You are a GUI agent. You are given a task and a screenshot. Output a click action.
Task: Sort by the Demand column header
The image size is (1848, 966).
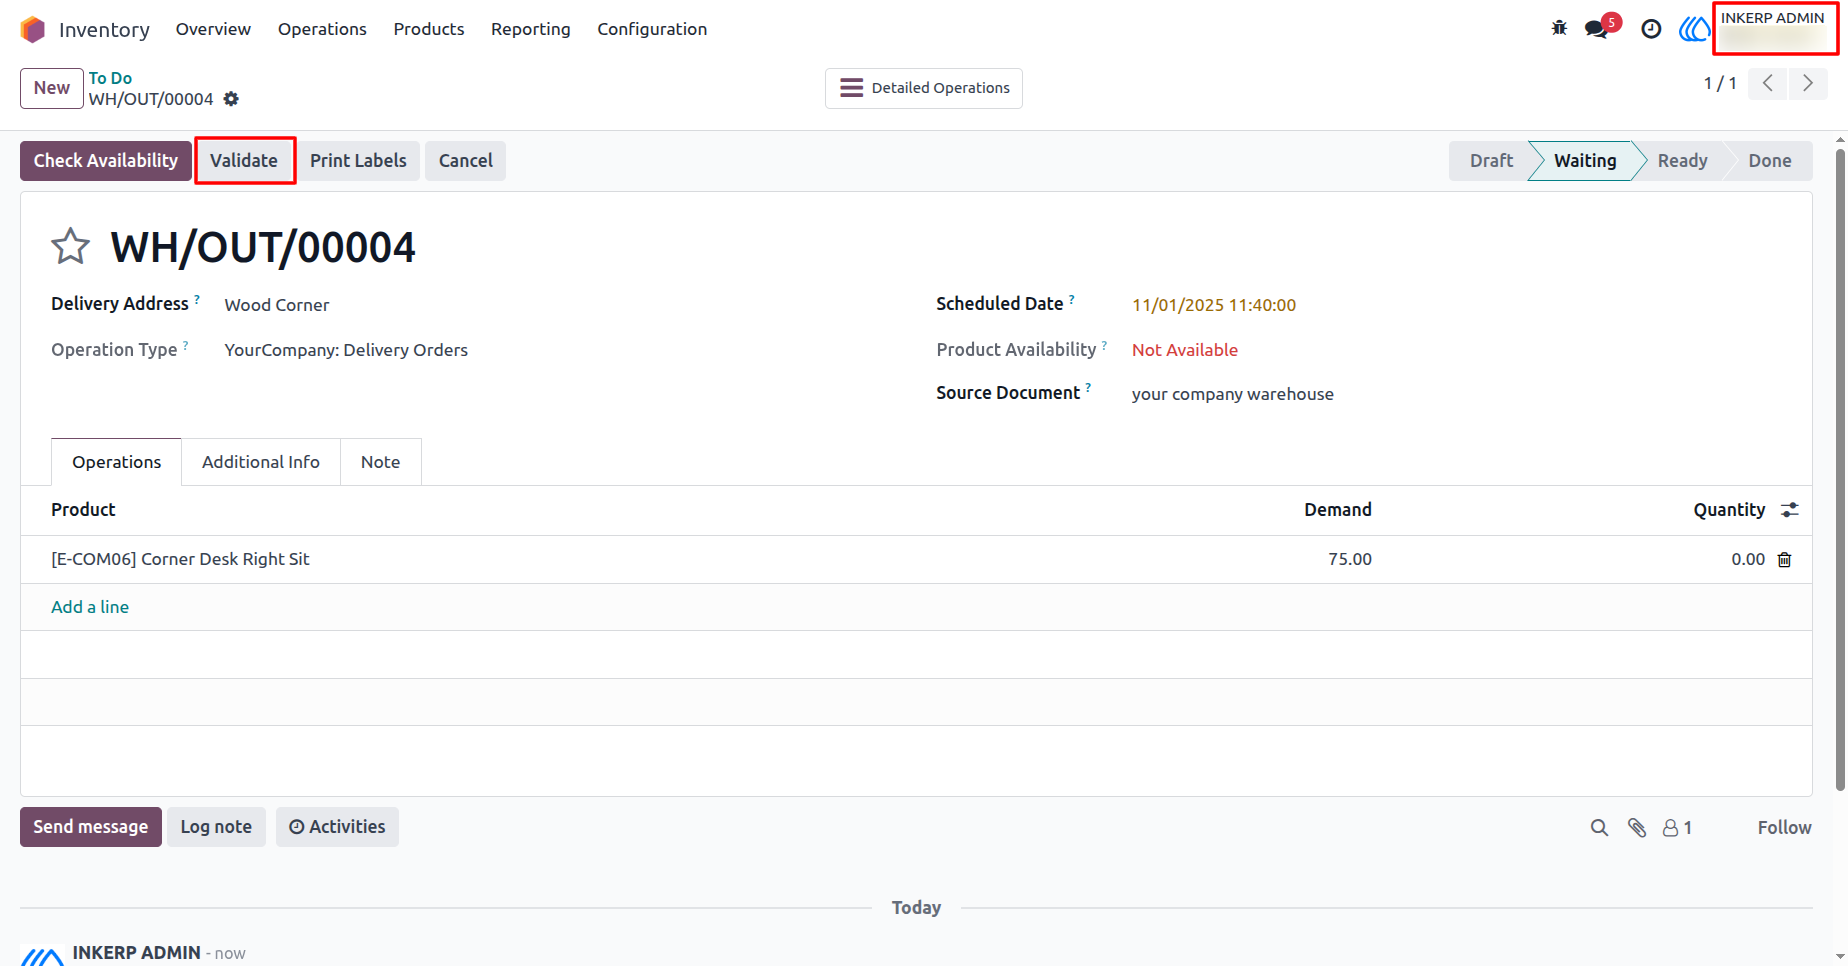(x=1337, y=510)
